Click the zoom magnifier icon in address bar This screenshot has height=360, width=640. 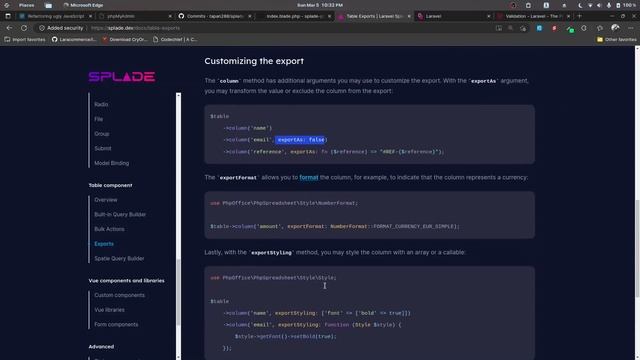tap(511, 28)
